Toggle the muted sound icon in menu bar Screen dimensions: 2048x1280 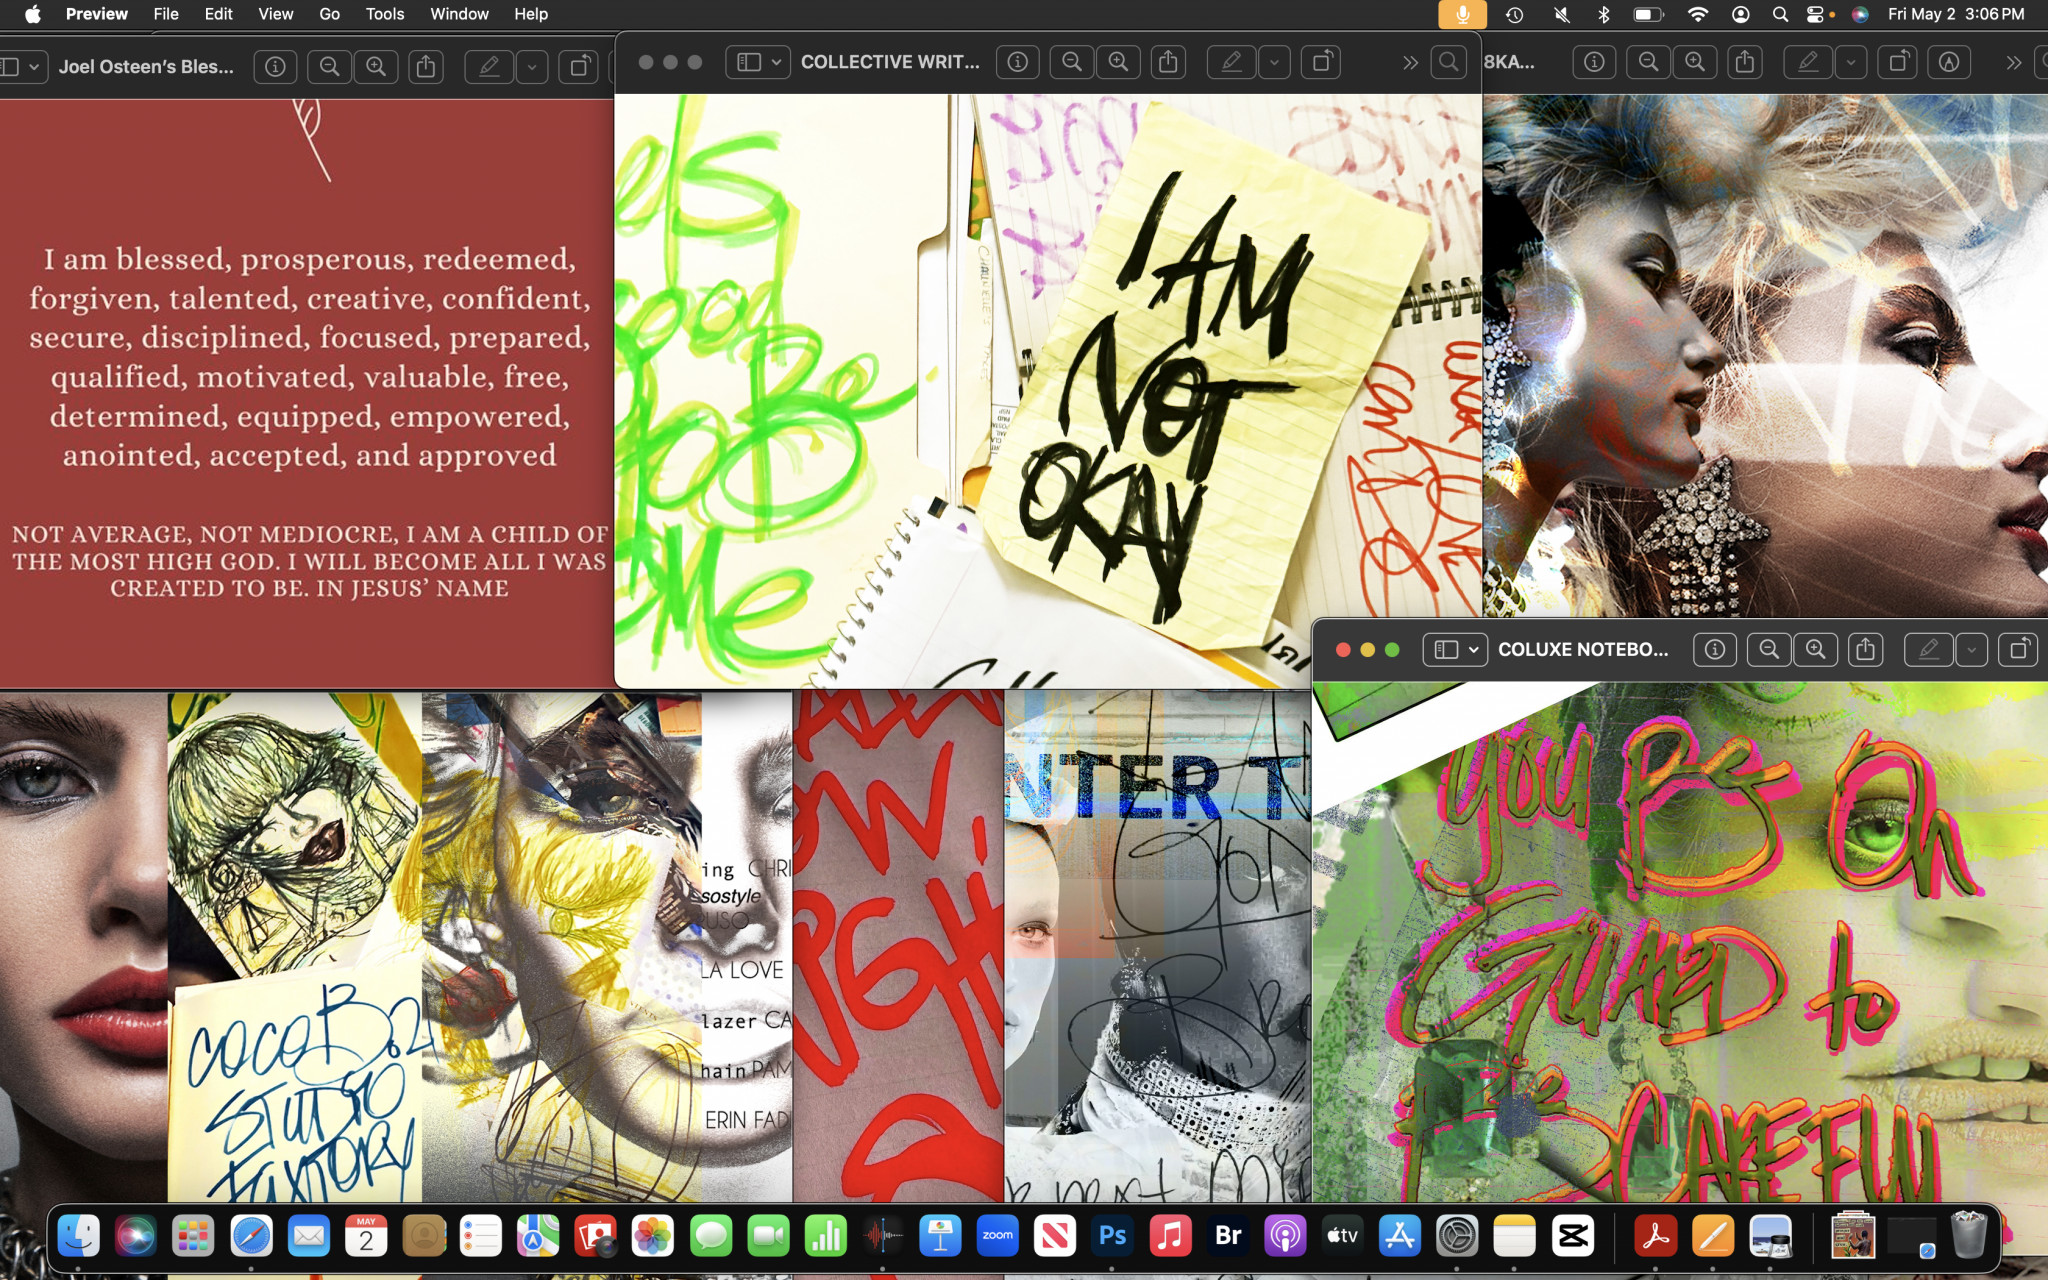point(1561,14)
